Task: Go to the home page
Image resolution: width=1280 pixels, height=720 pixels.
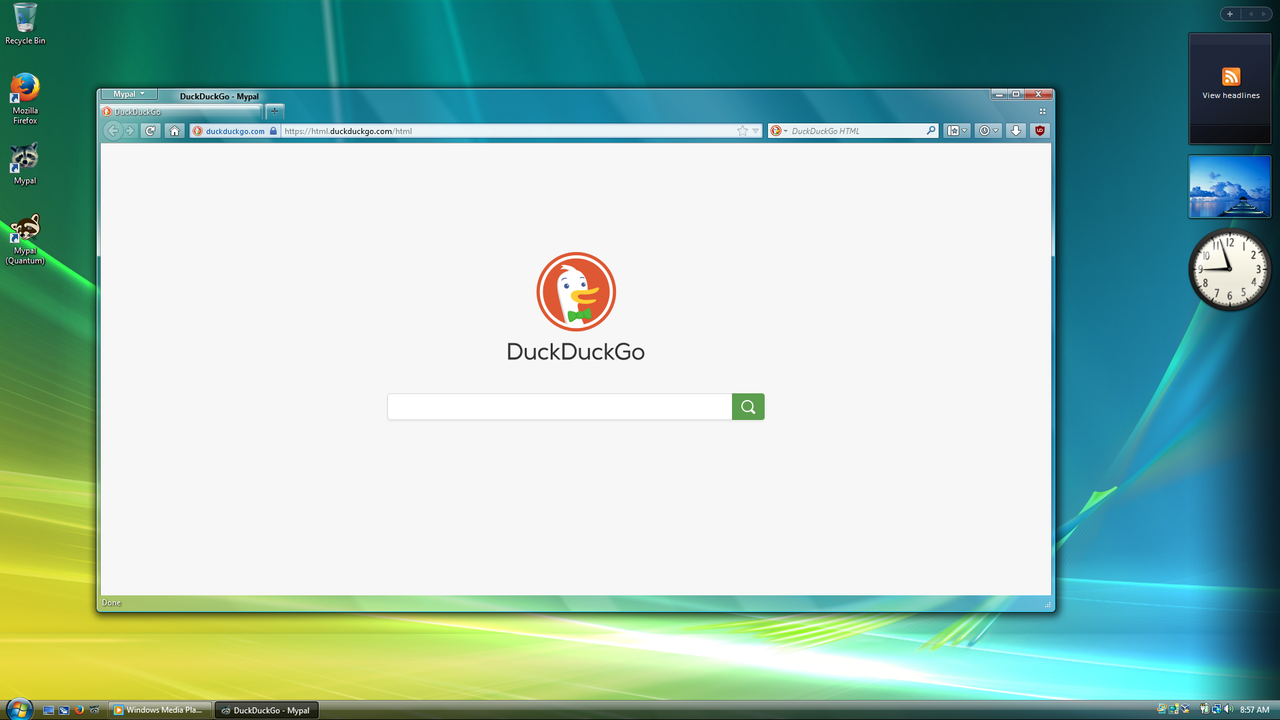Action: pos(175,131)
